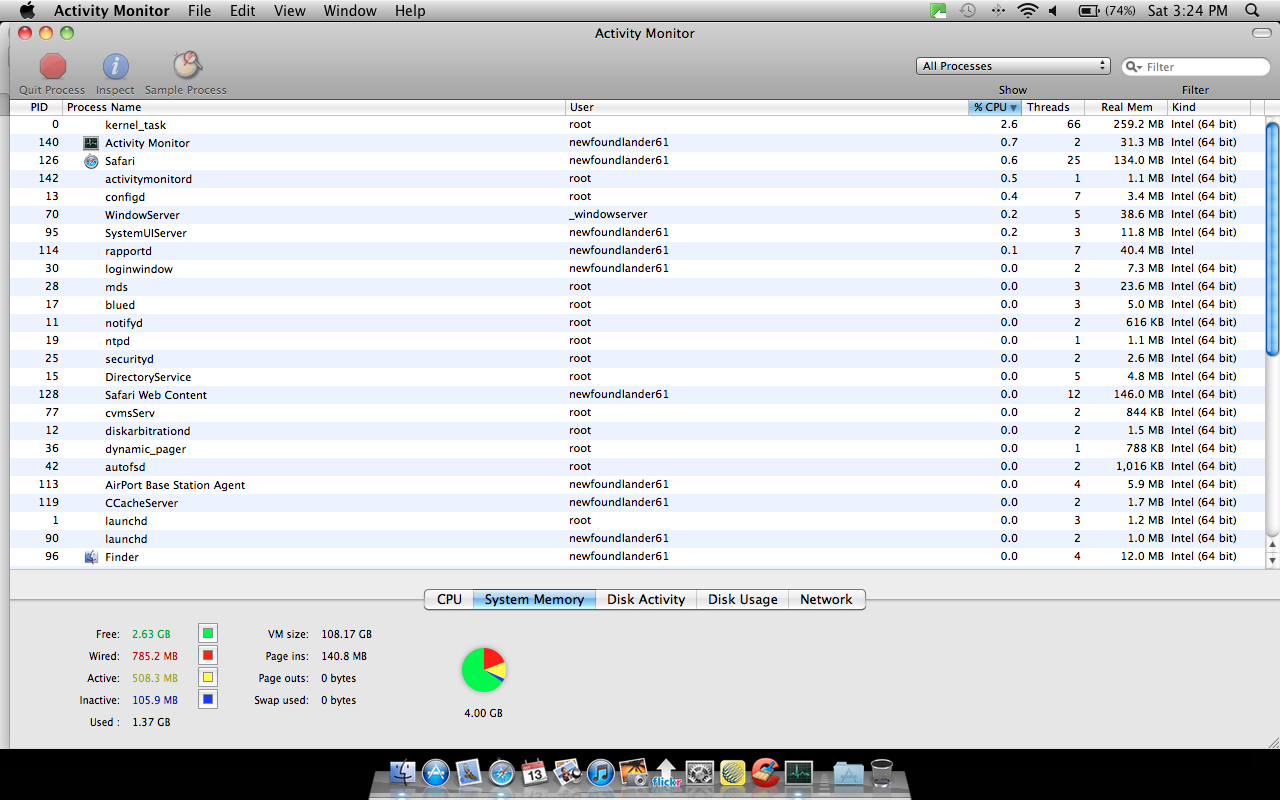Click the Spotlight search icon
The width and height of the screenshot is (1280, 800).
coord(1252,11)
